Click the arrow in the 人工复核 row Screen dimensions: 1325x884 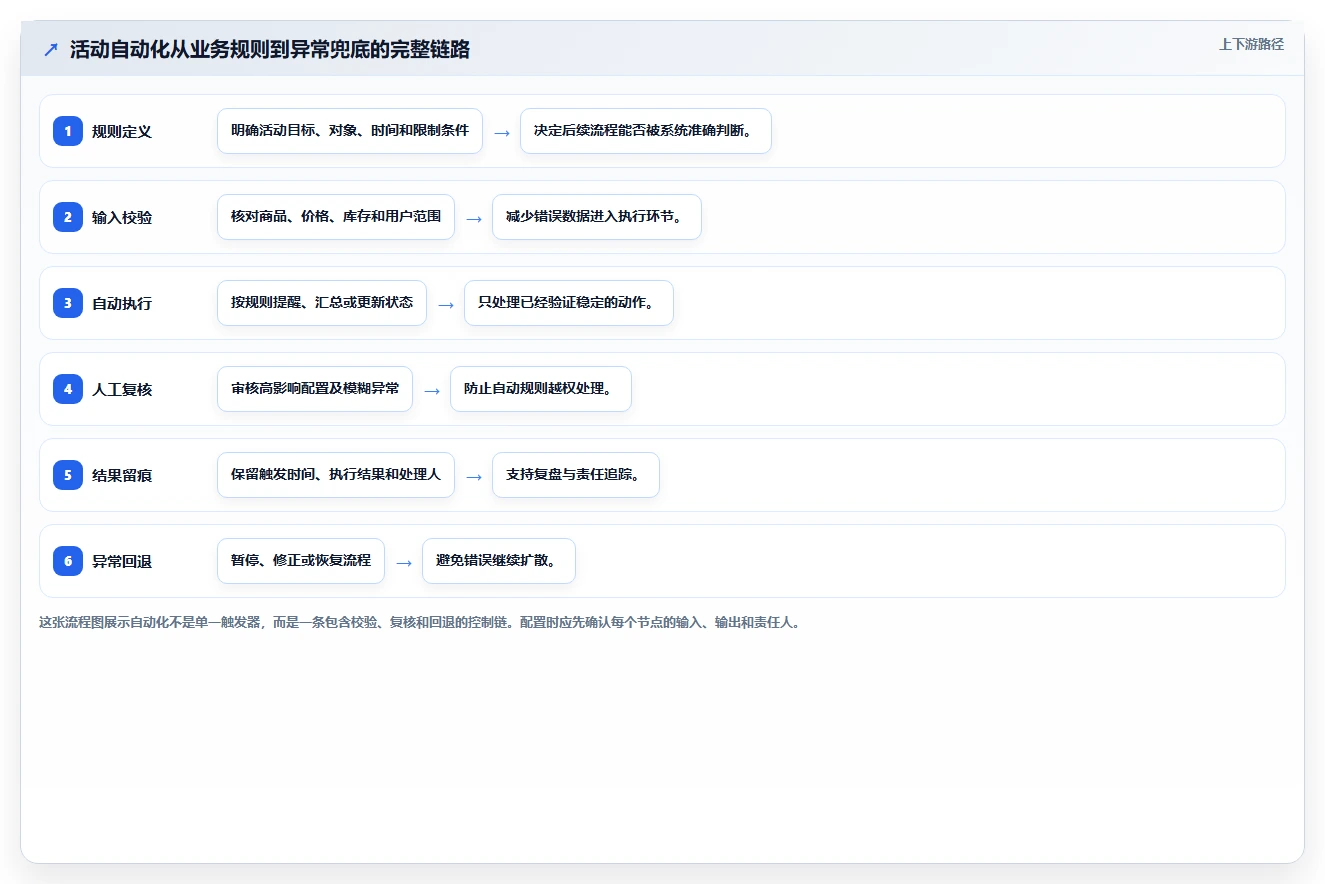pos(432,390)
